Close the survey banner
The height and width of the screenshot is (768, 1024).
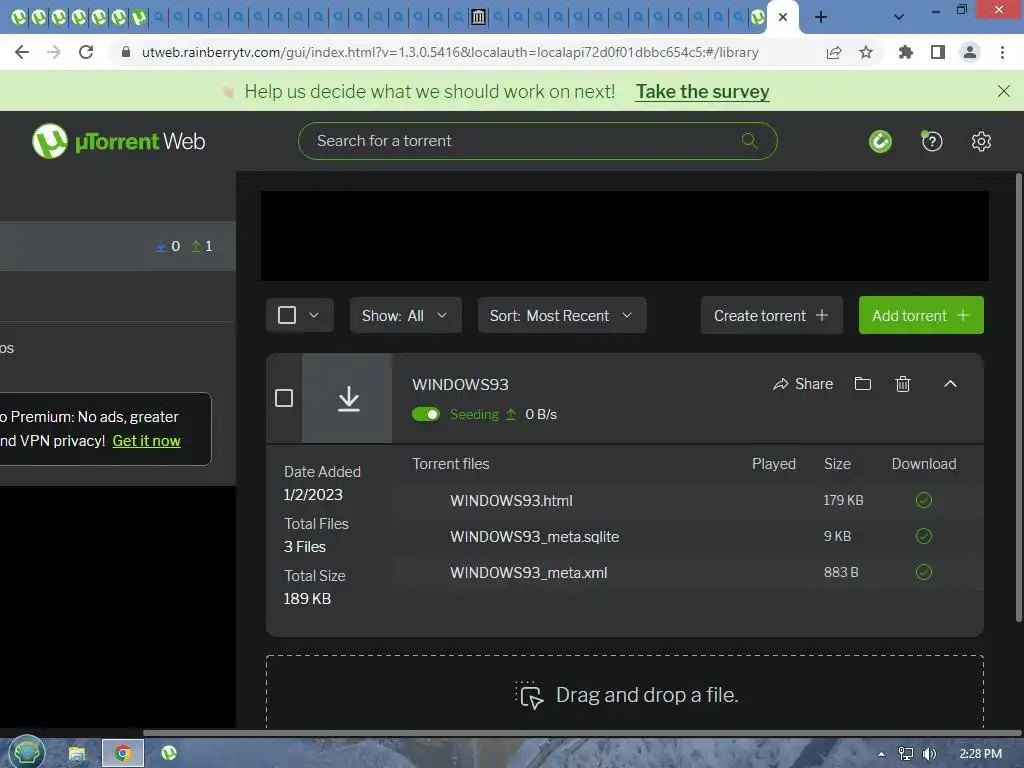(x=1004, y=91)
